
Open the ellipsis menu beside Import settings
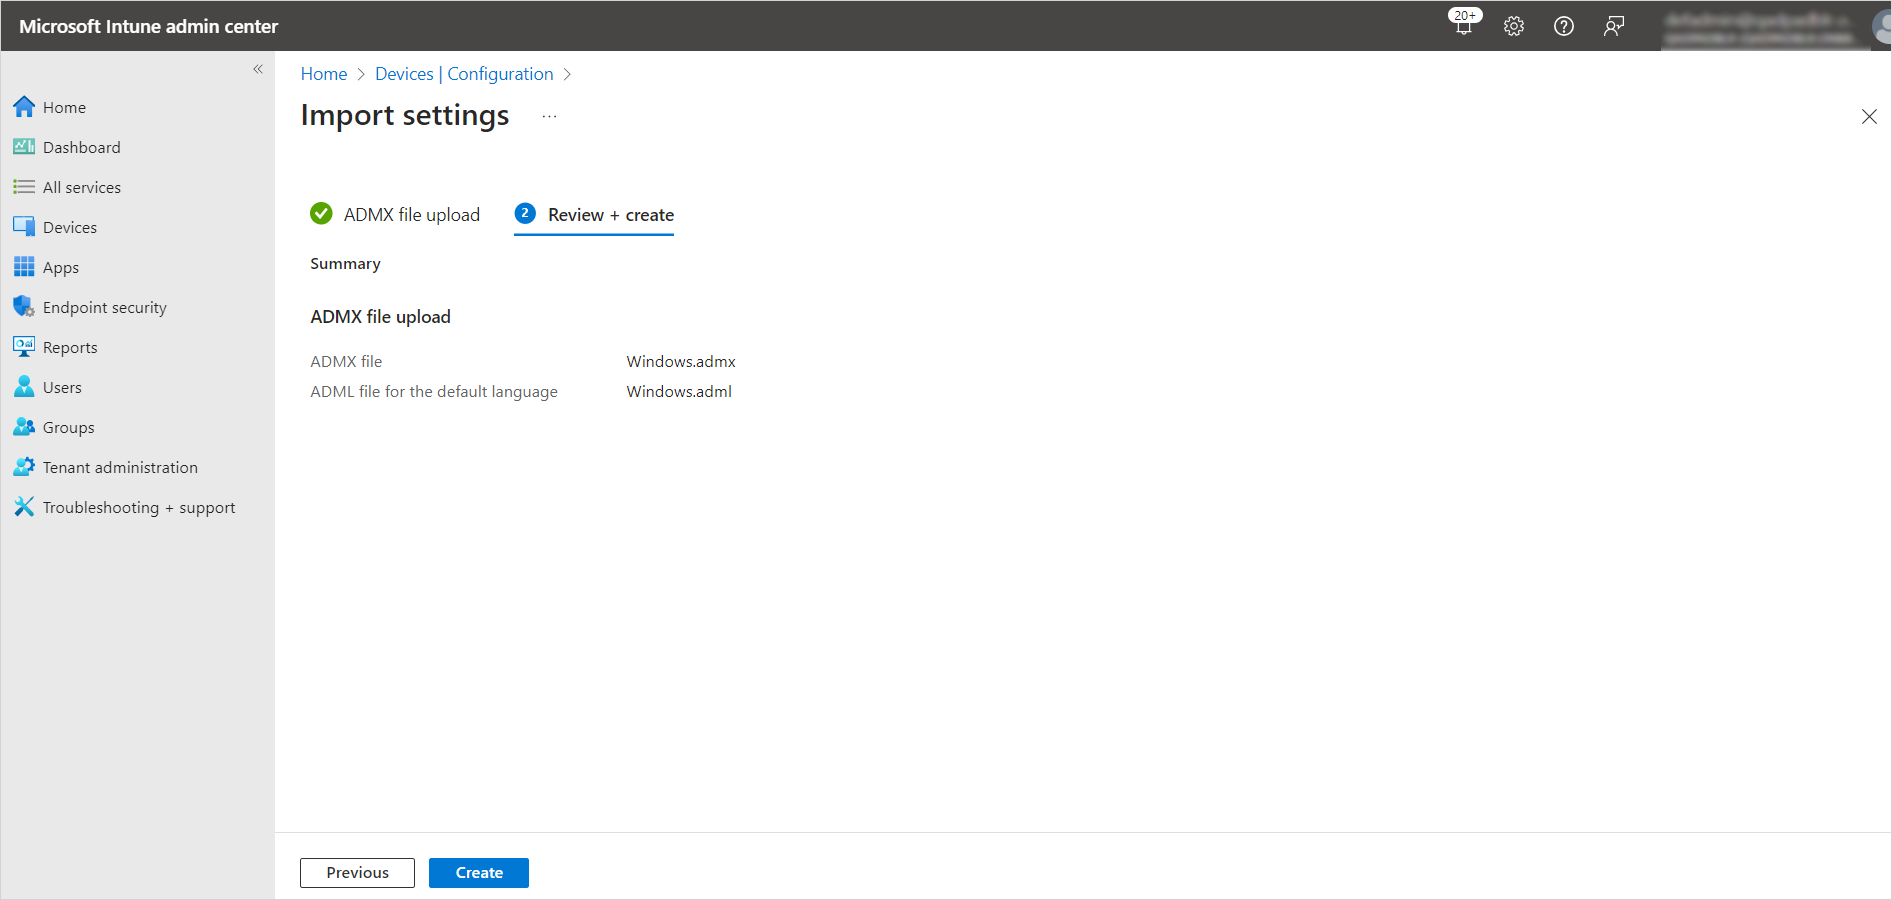coord(549,117)
